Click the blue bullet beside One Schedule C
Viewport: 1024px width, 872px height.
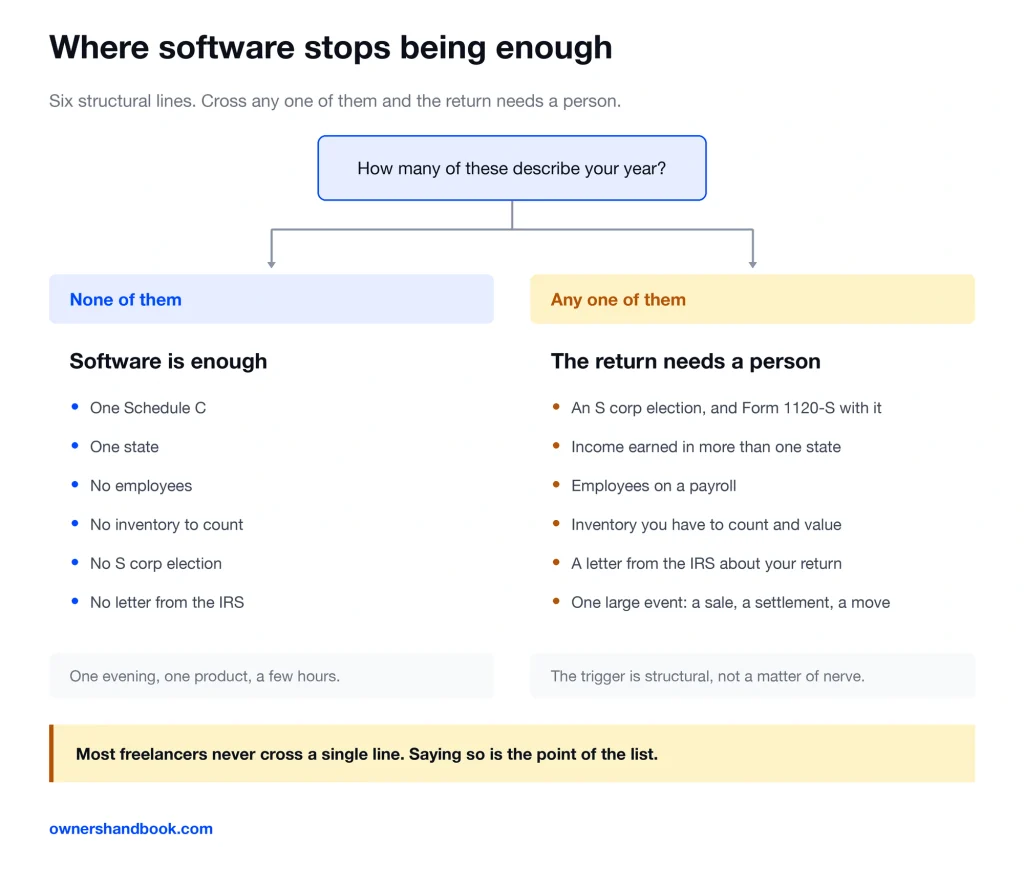(75, 406)
